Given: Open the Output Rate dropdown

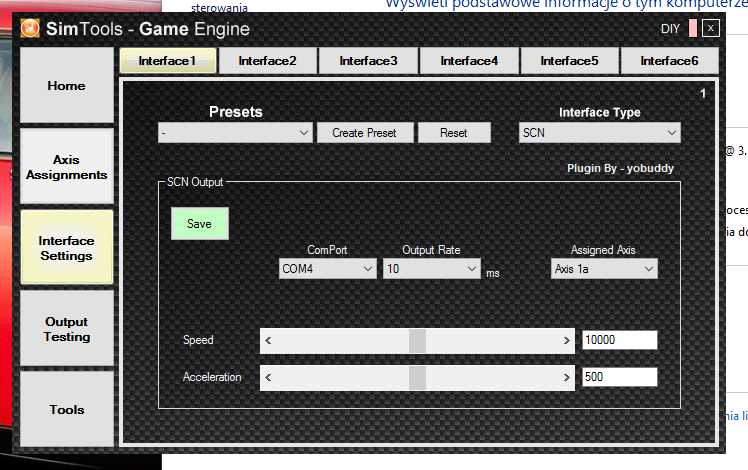Looking at the screenshot, I should point(431,269).
